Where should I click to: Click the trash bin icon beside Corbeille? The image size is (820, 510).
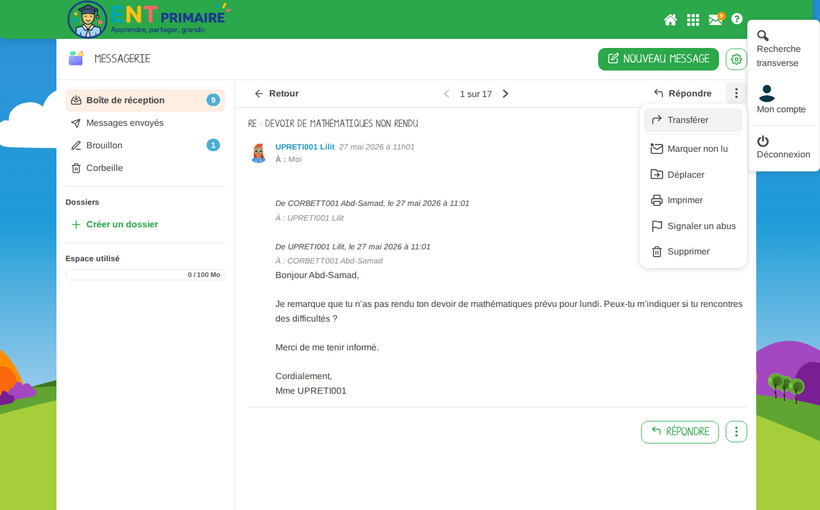[x=76, y=168]
